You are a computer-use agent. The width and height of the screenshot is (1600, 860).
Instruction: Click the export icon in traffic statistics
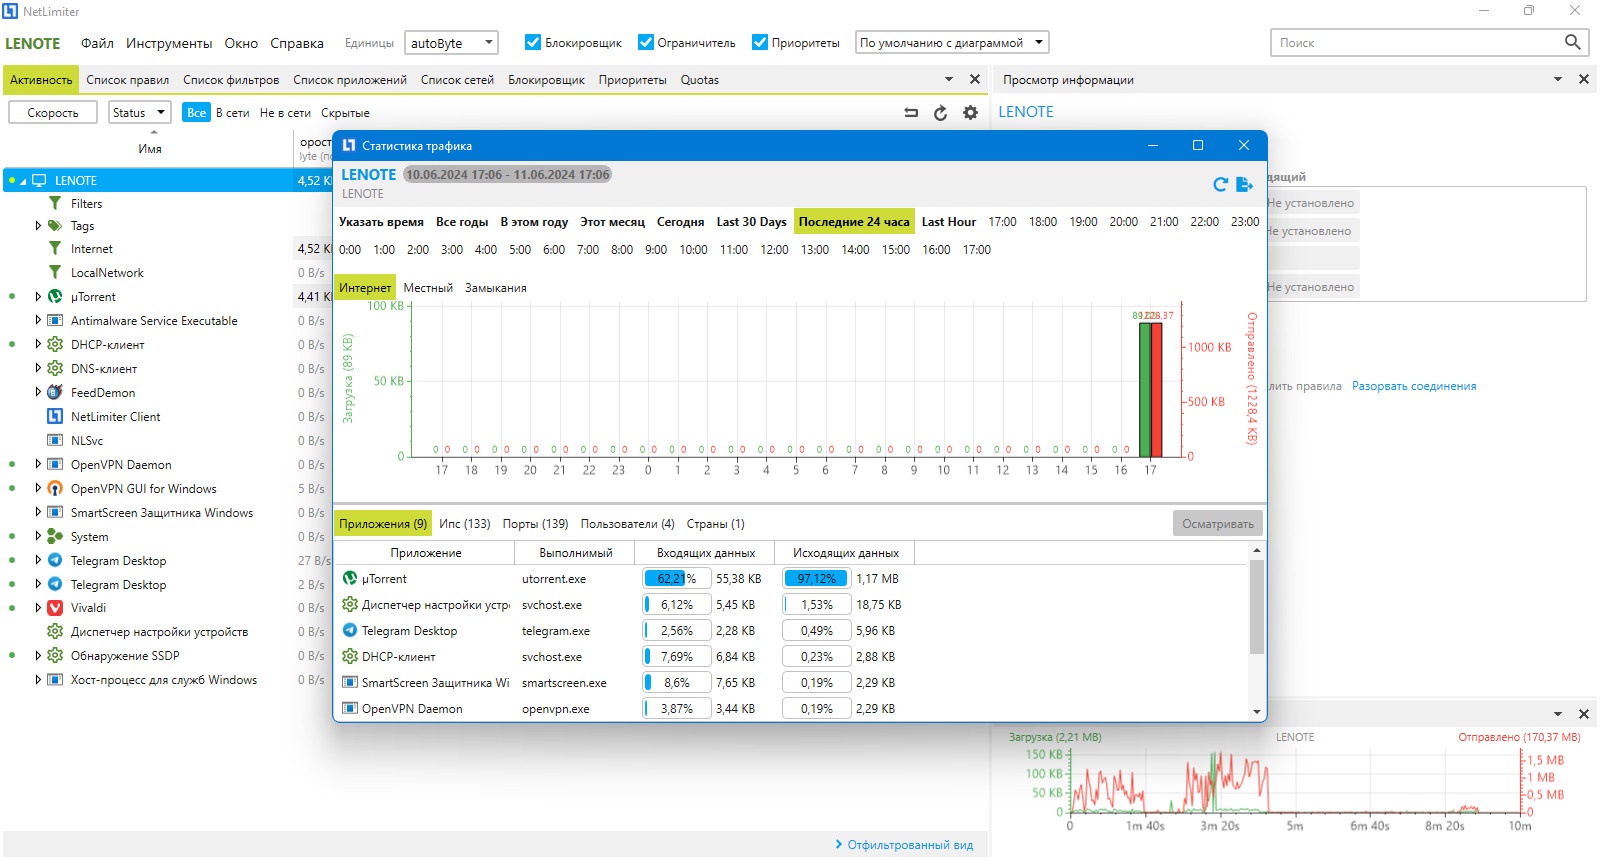(x=1245, y=184)
